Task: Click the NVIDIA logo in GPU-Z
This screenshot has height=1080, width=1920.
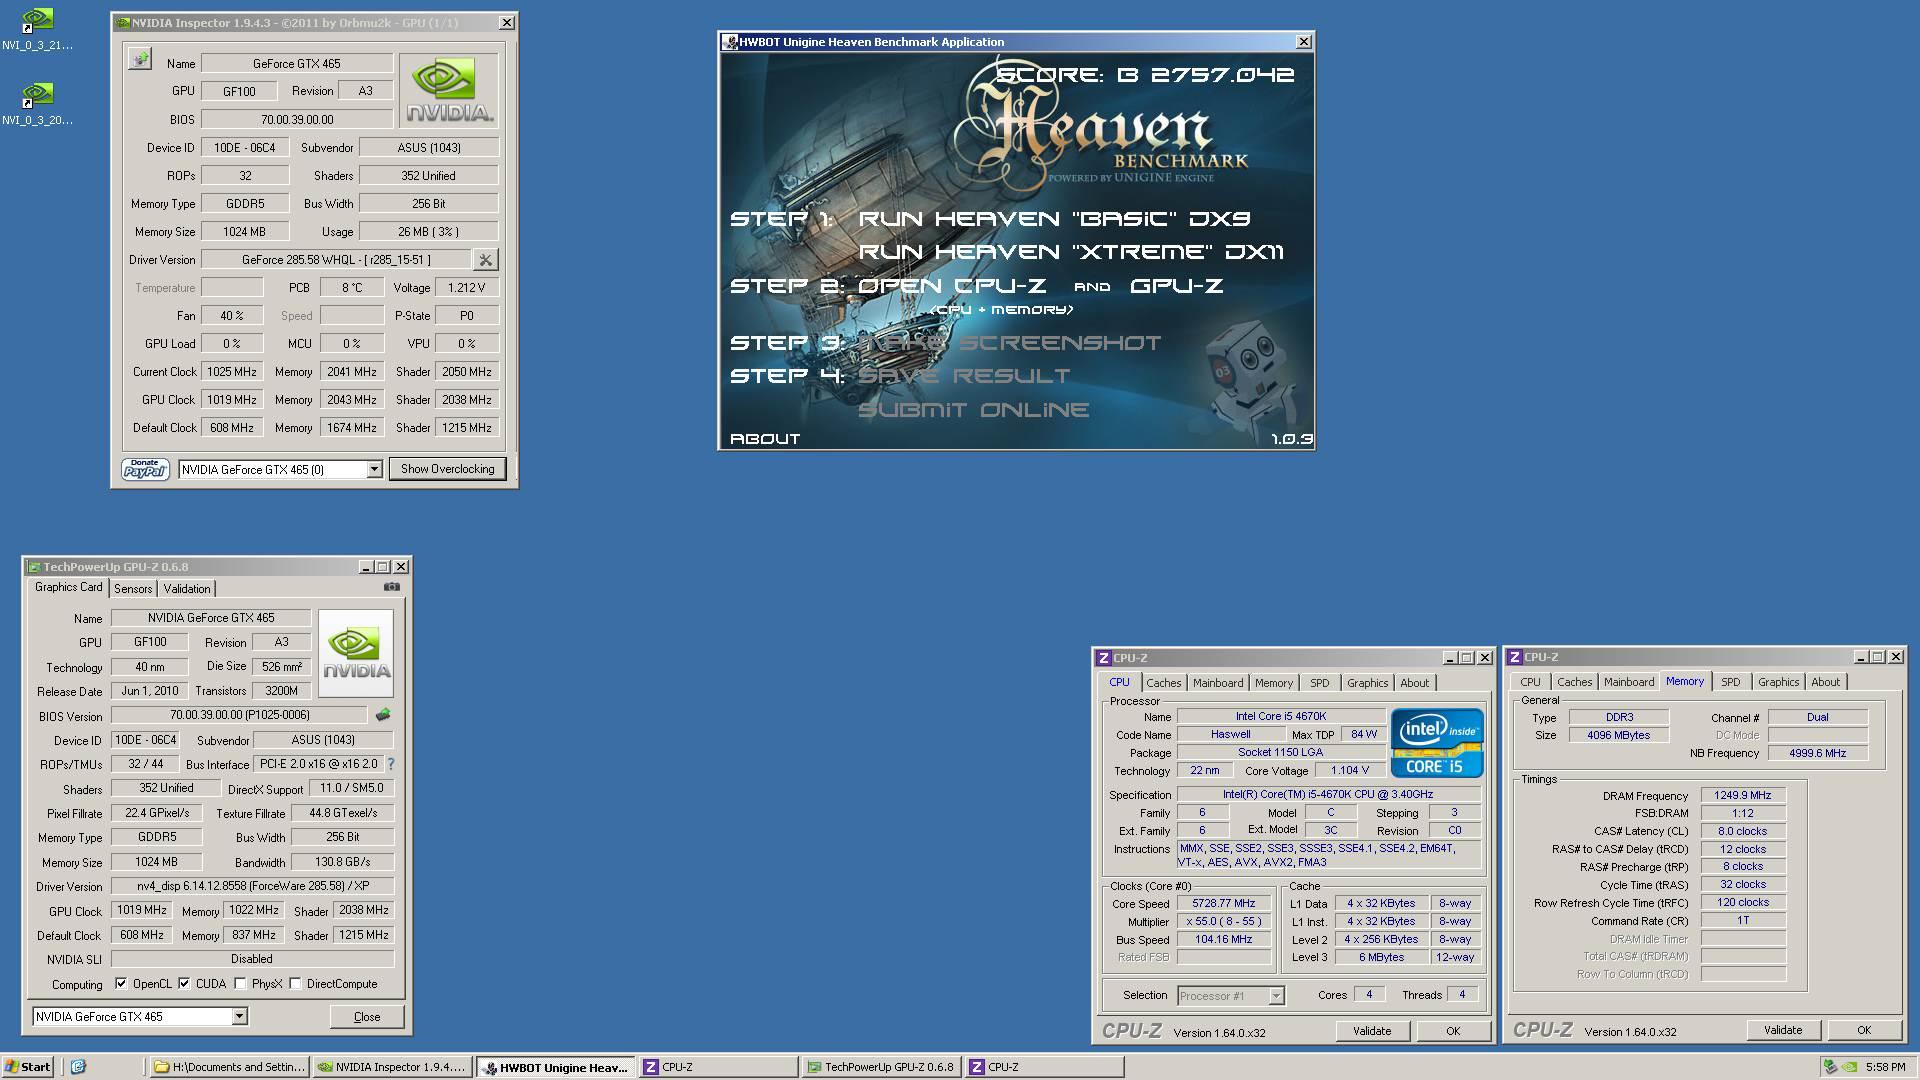Action: pyautogui.click(x=356, y=653)
